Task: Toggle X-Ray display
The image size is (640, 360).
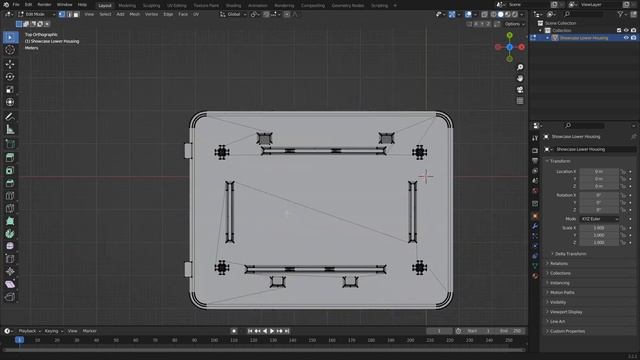Action: click(x=484, y=14)
